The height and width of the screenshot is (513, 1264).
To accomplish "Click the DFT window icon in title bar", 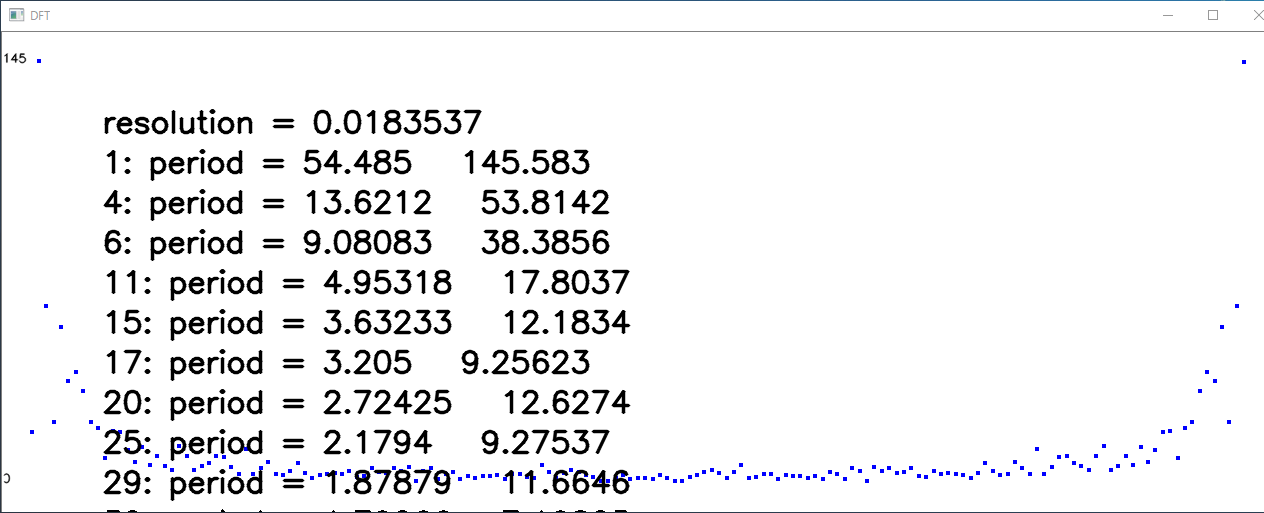I will pyautogui.click(x=15, y=15).
